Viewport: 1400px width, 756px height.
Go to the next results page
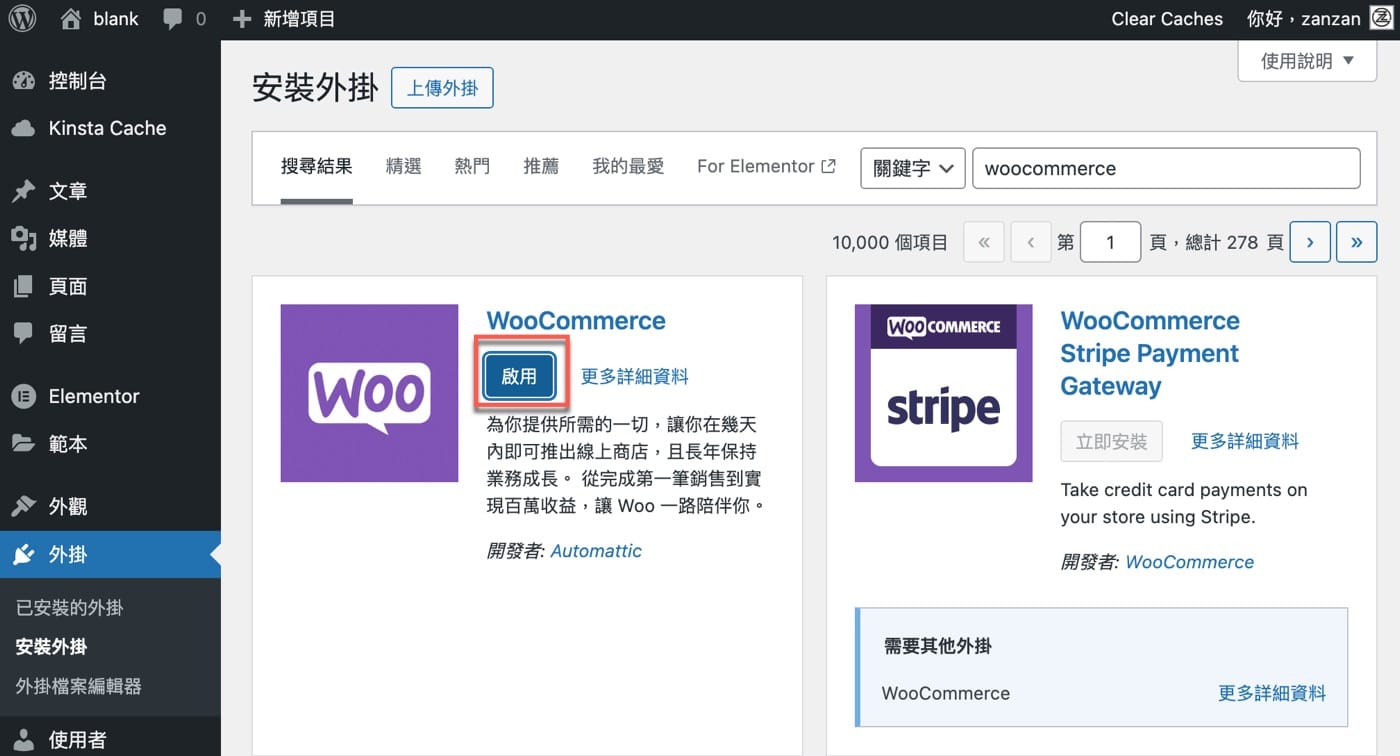pyautogui.click(x=1310, y=242)
